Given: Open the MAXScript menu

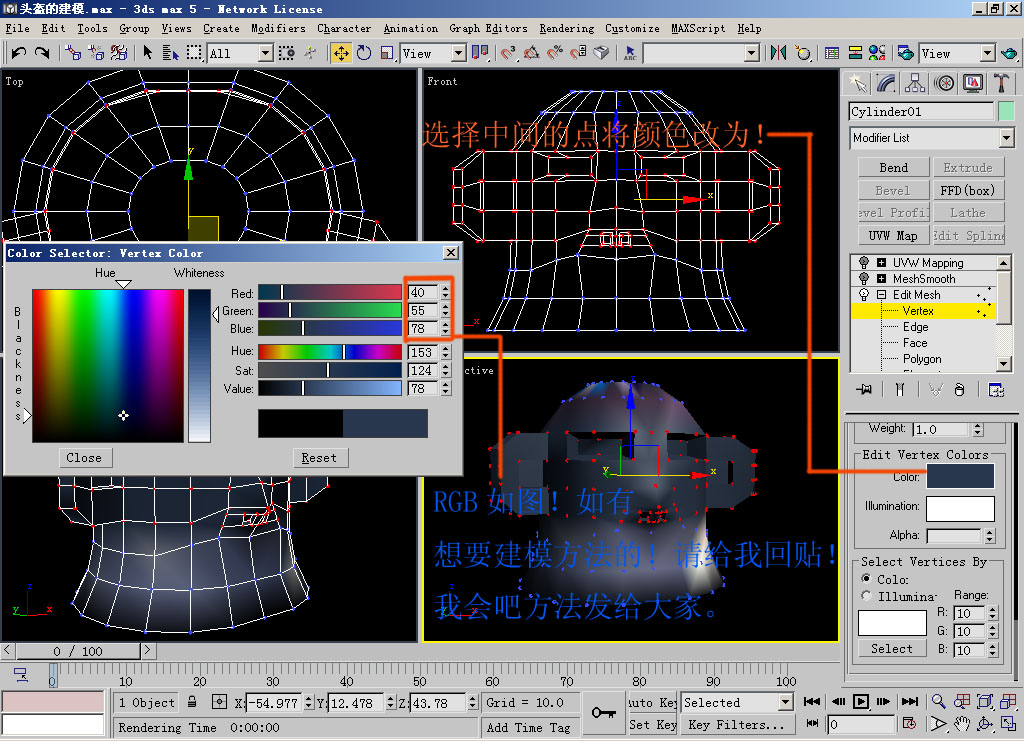Looking at the screenshot, I should pyautogui.click(x=698, y=28).
